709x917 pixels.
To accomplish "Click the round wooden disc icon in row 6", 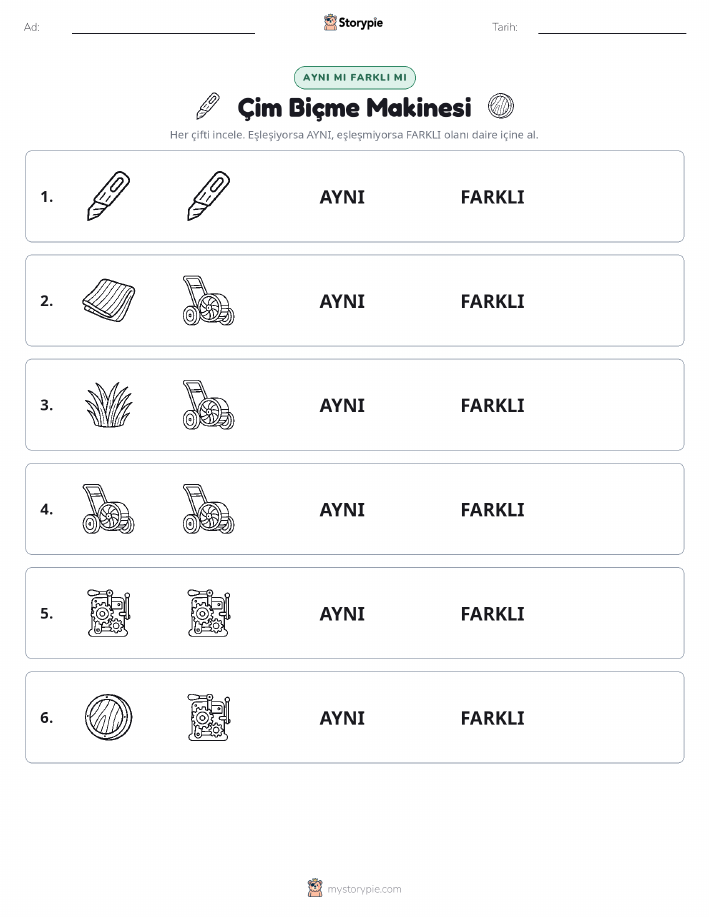I will pos(108,717).
